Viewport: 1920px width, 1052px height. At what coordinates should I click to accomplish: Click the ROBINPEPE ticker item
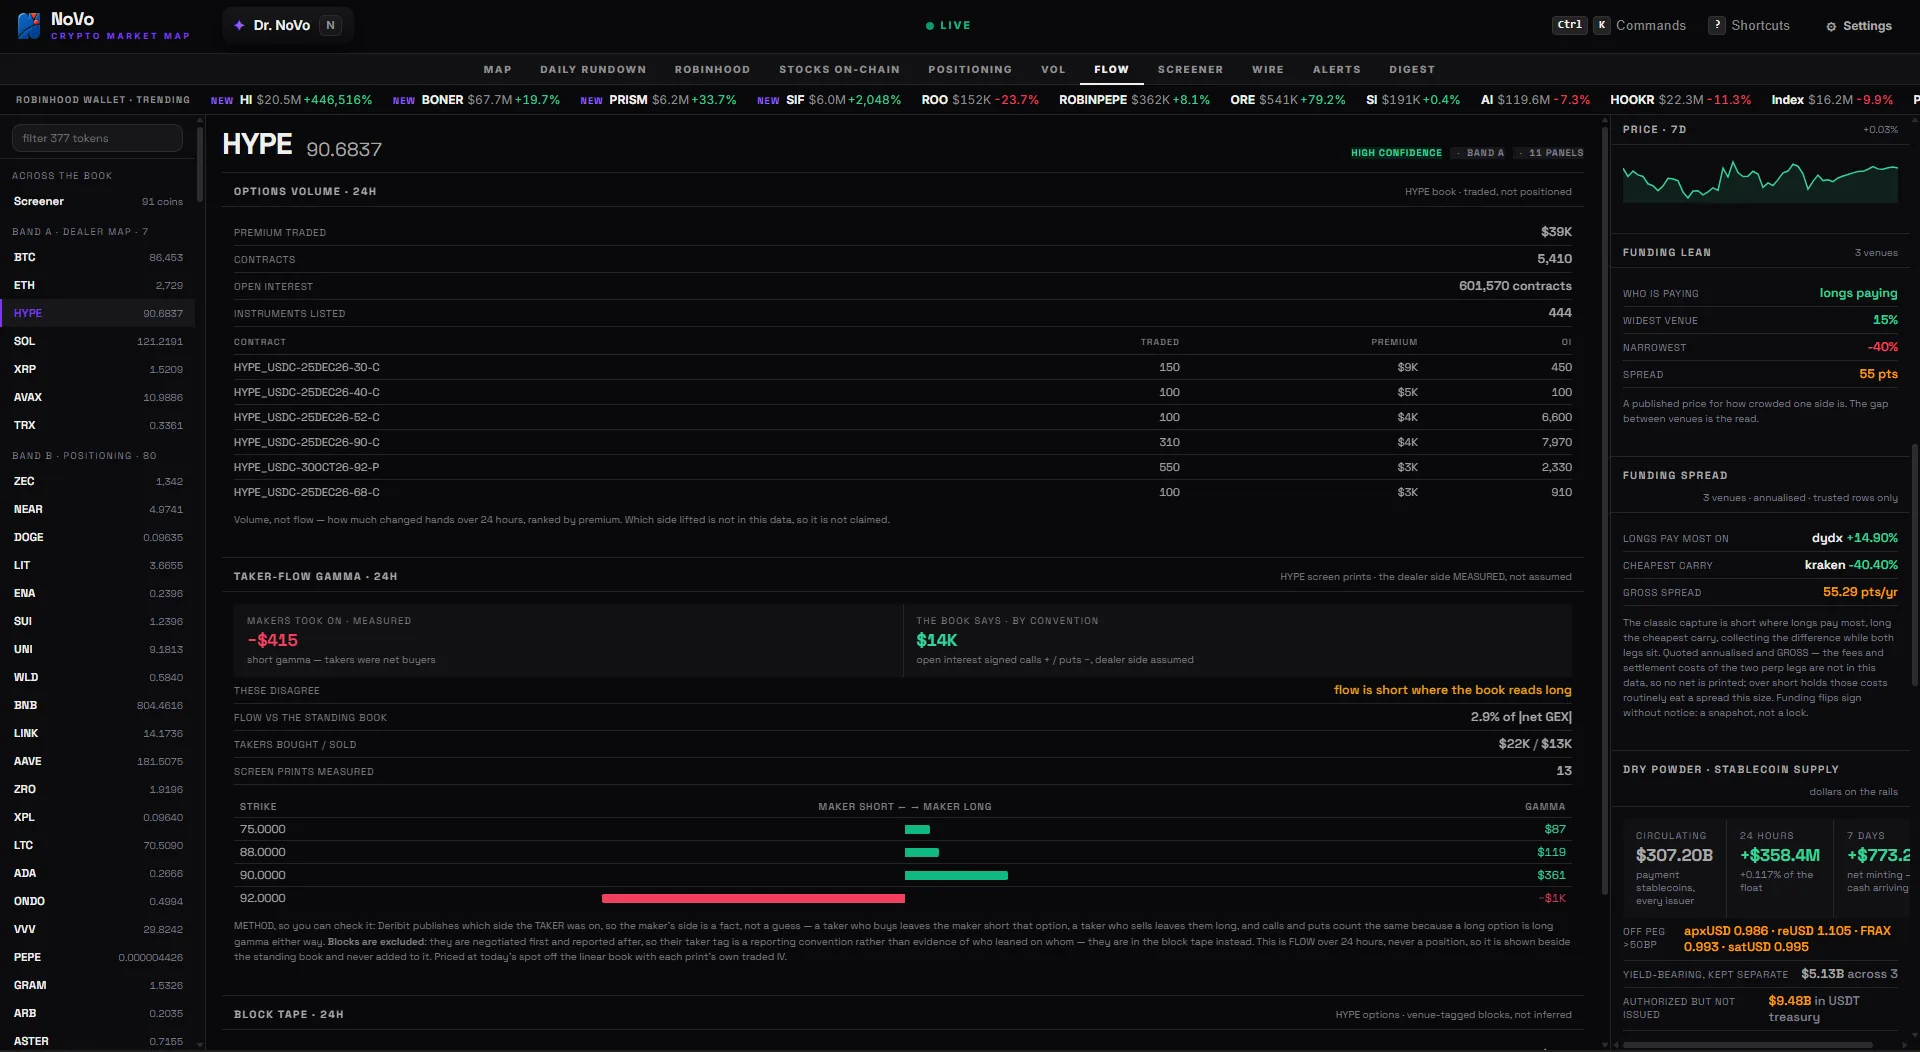pyautogui.click(x=1134, y=100)
